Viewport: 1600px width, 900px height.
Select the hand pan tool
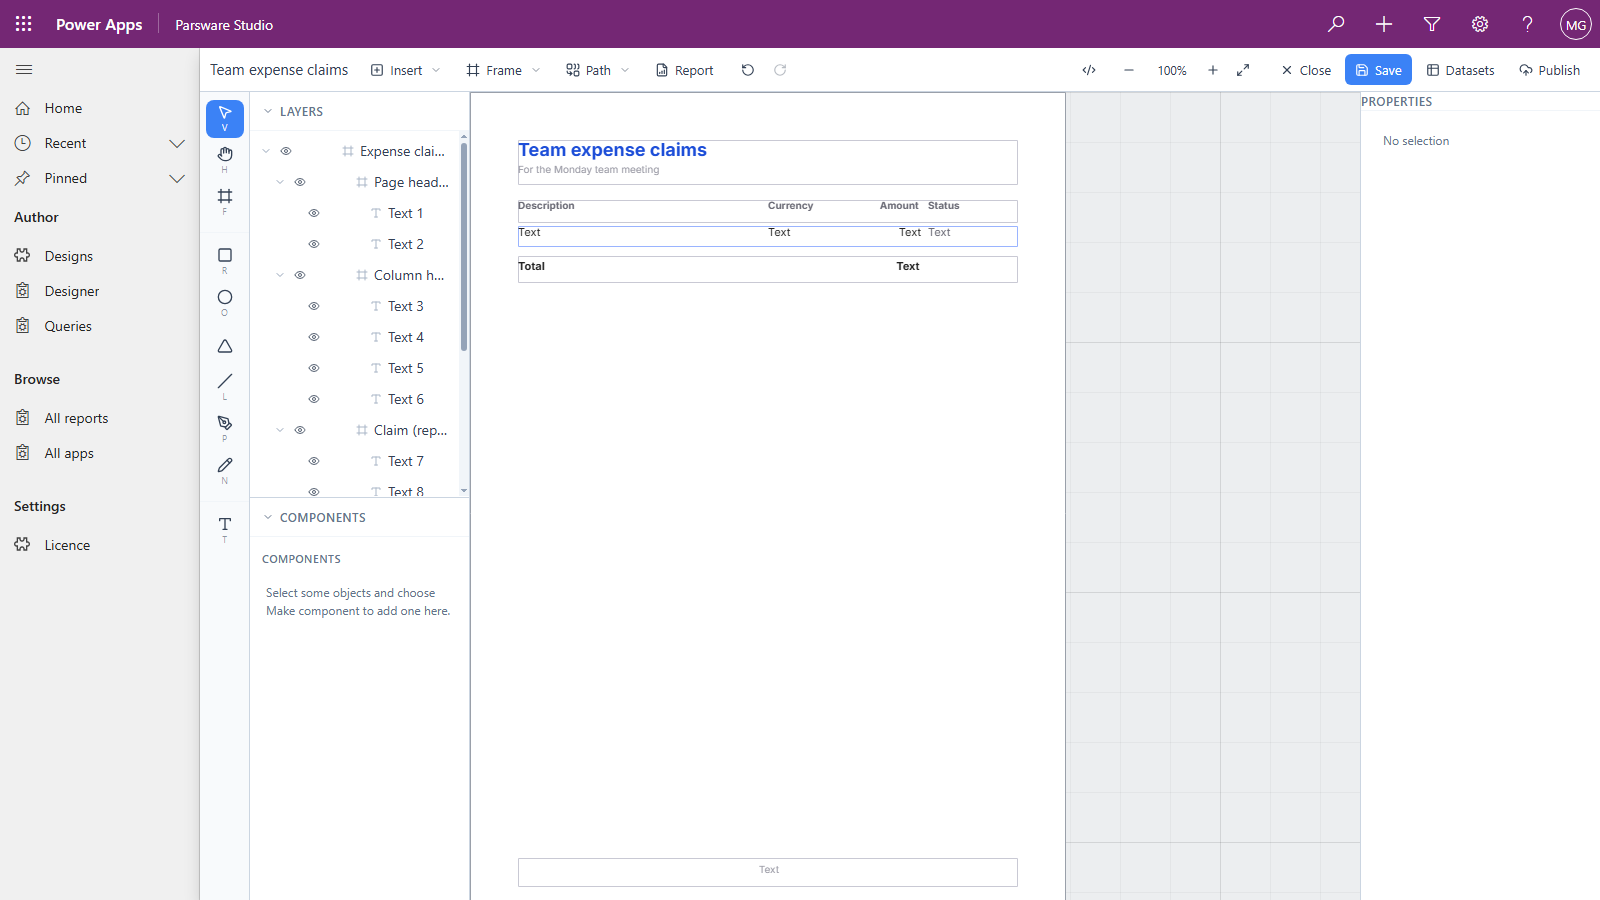(x=225, y=158)
